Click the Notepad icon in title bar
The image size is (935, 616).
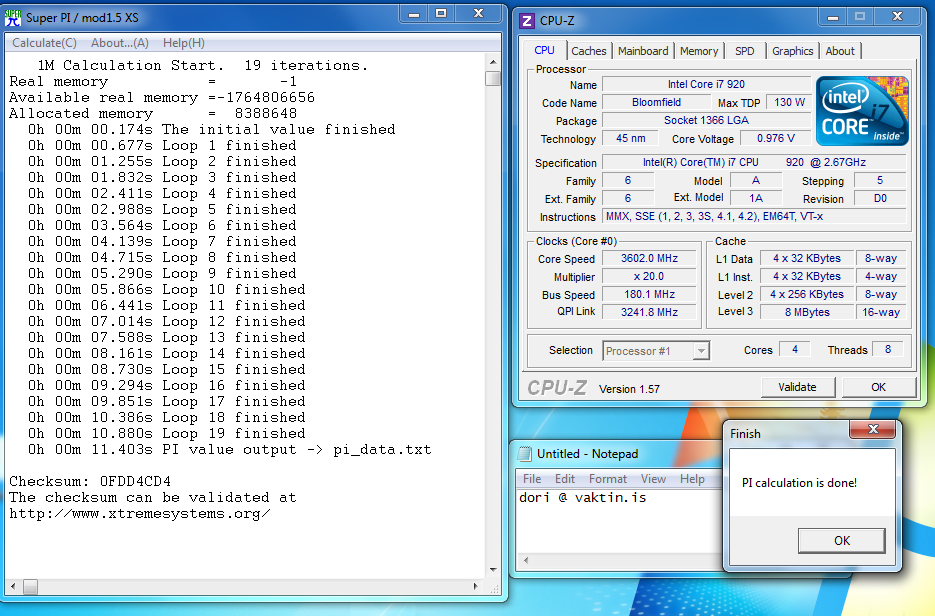pyautogui.click(x=526, y=454)
